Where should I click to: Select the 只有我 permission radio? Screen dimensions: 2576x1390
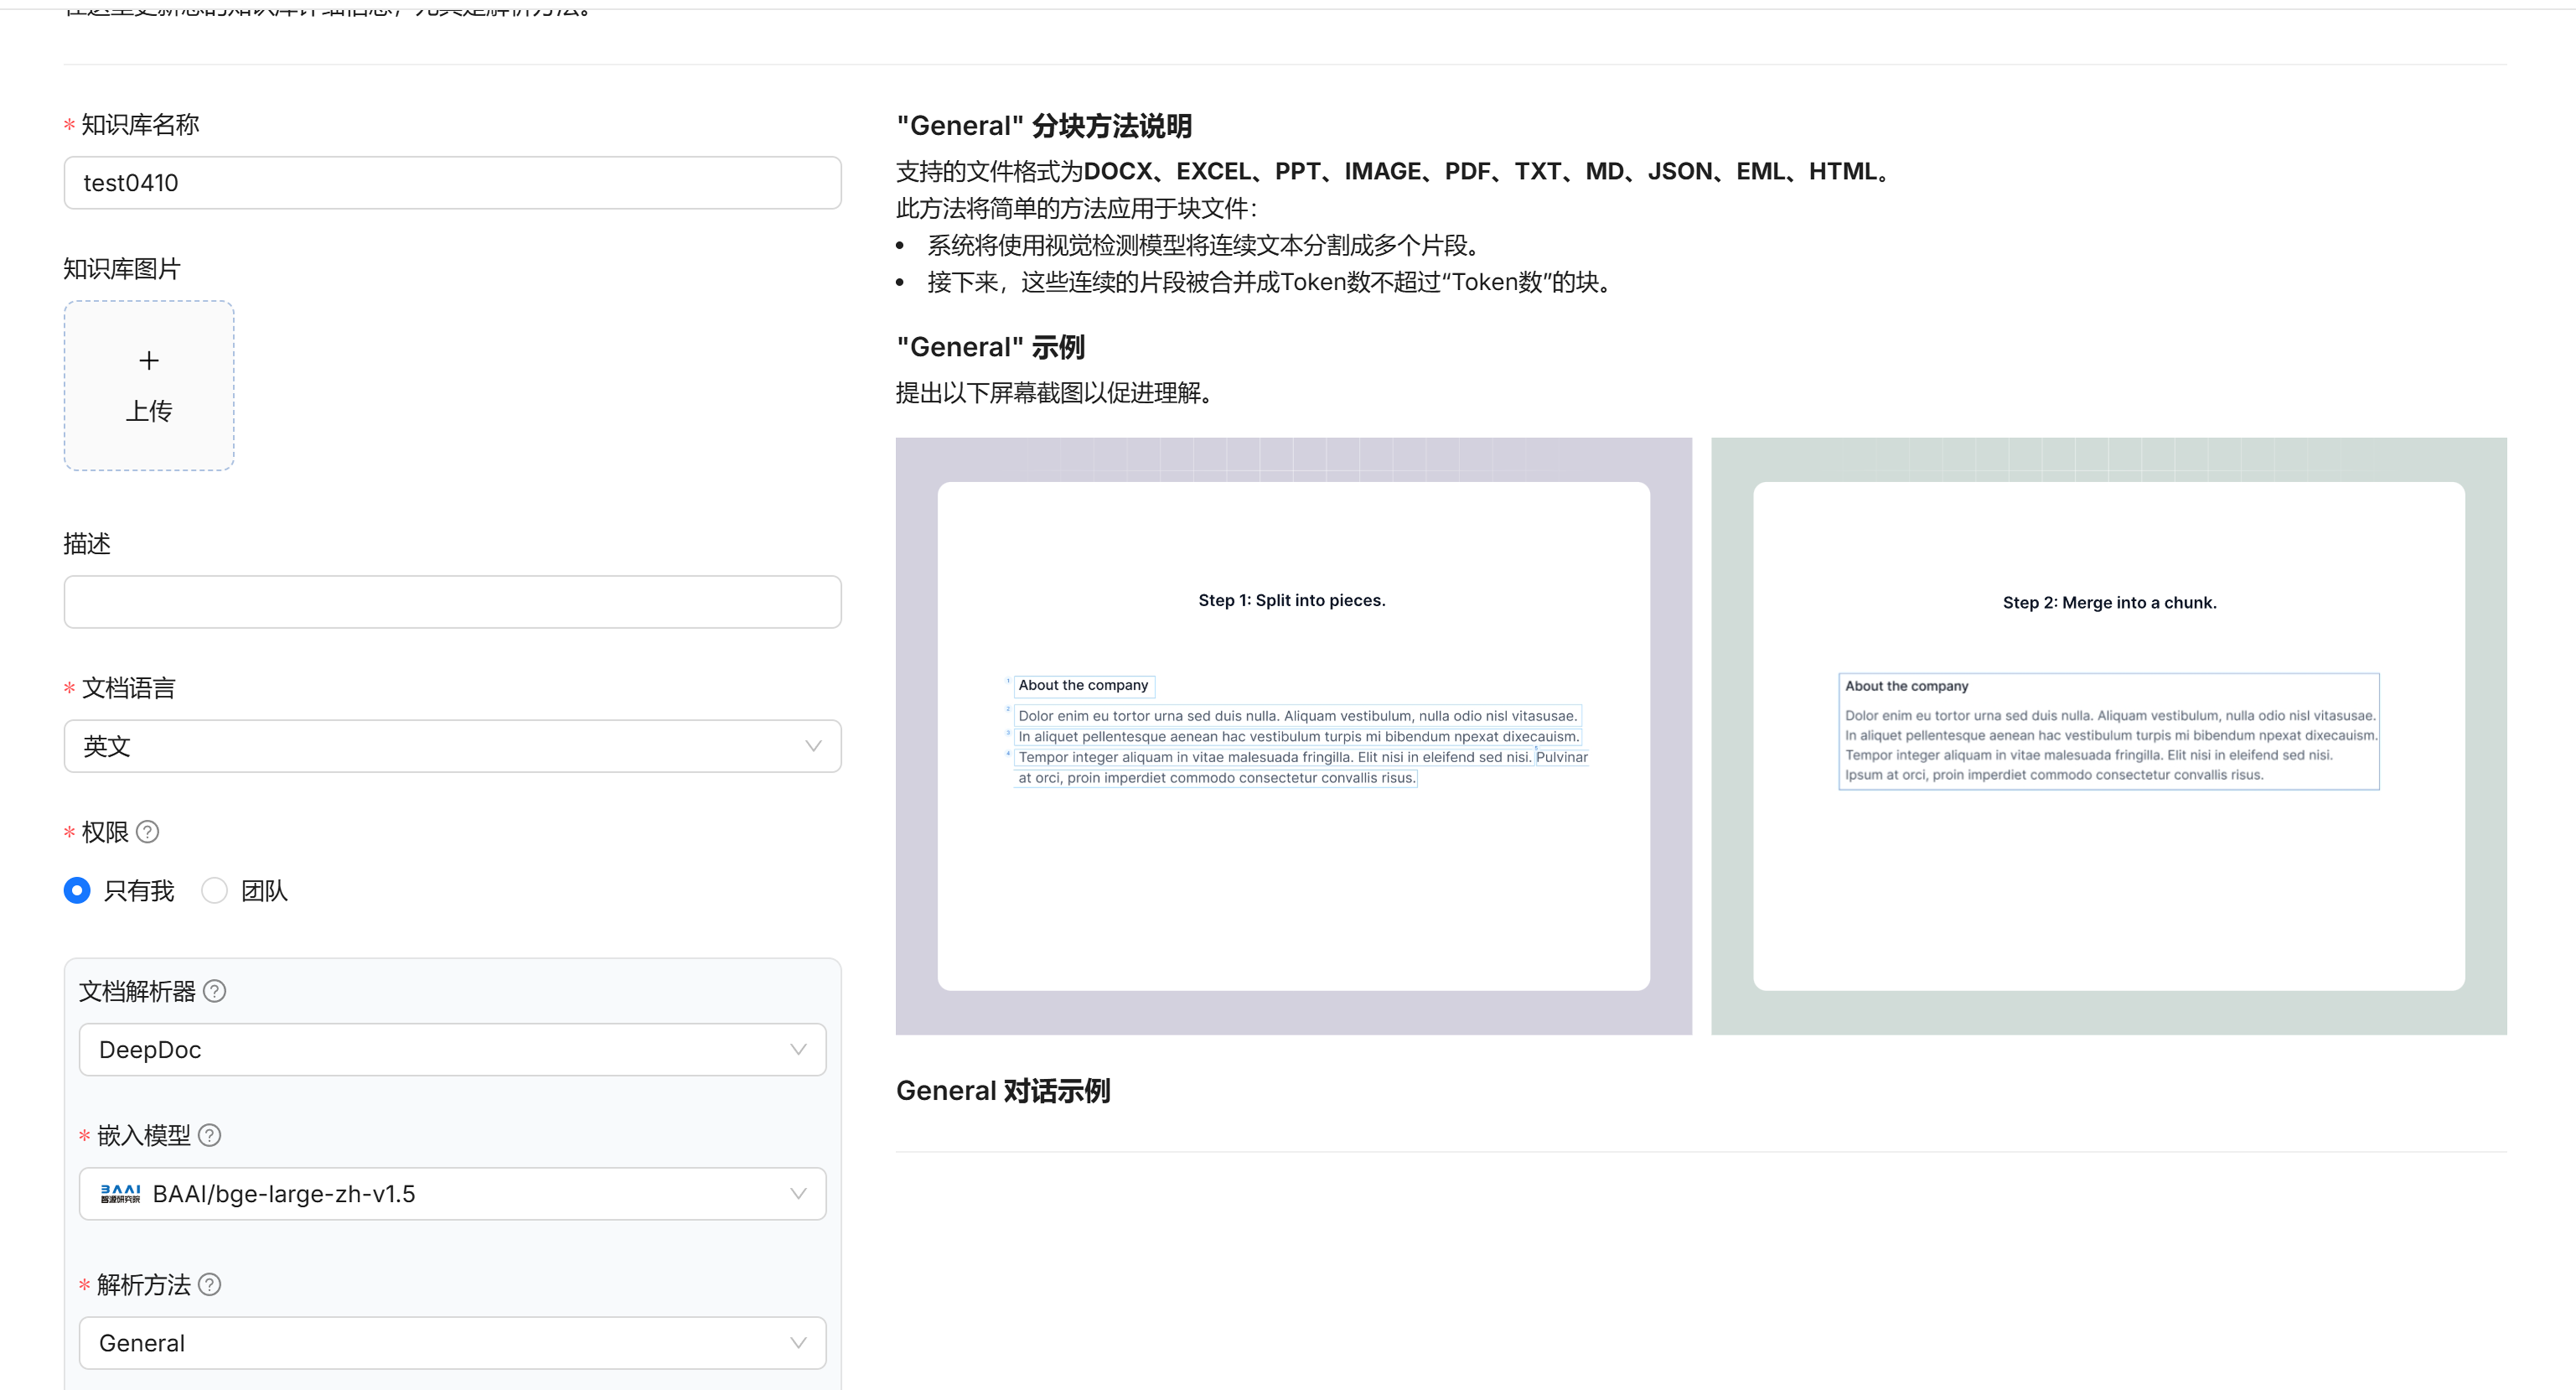click(x=77, y=890)
